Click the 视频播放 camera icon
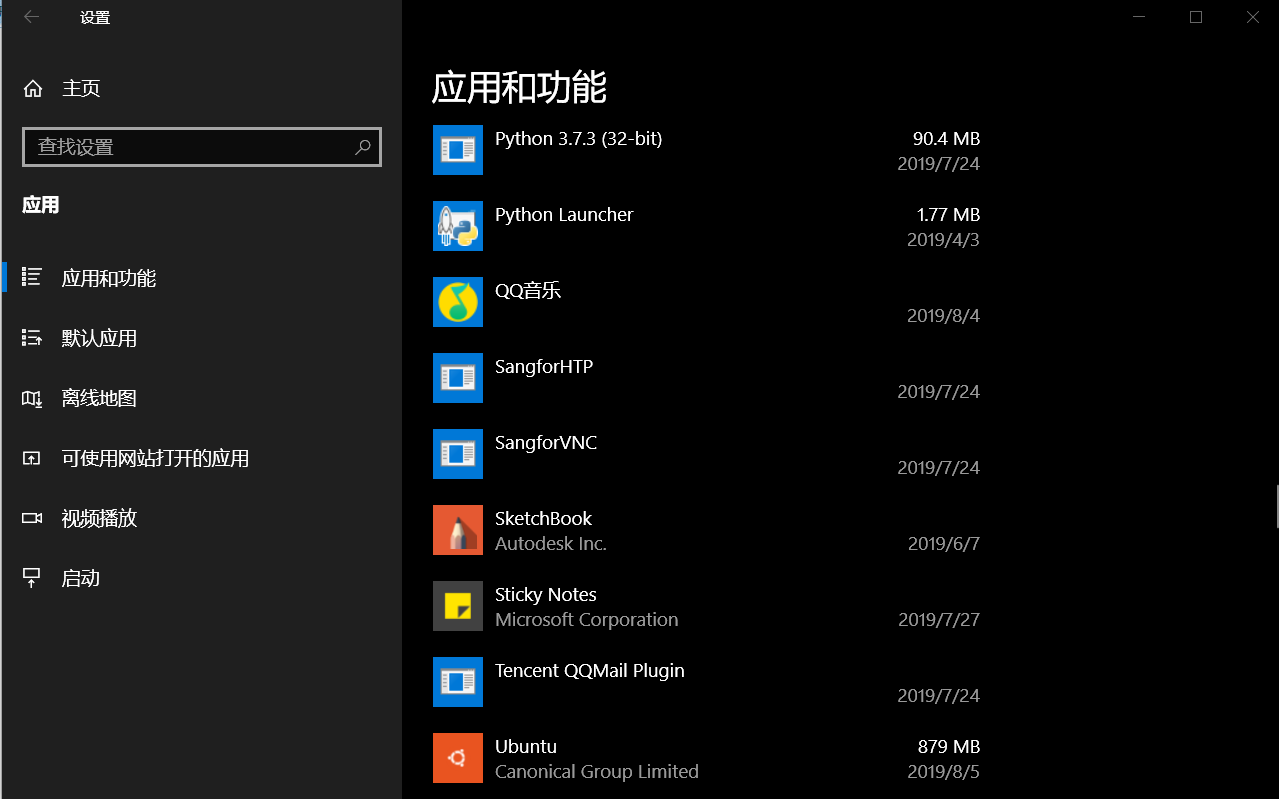Viewport: 1279px width, 799px height. pyautogui.click(x=32, y=518)
